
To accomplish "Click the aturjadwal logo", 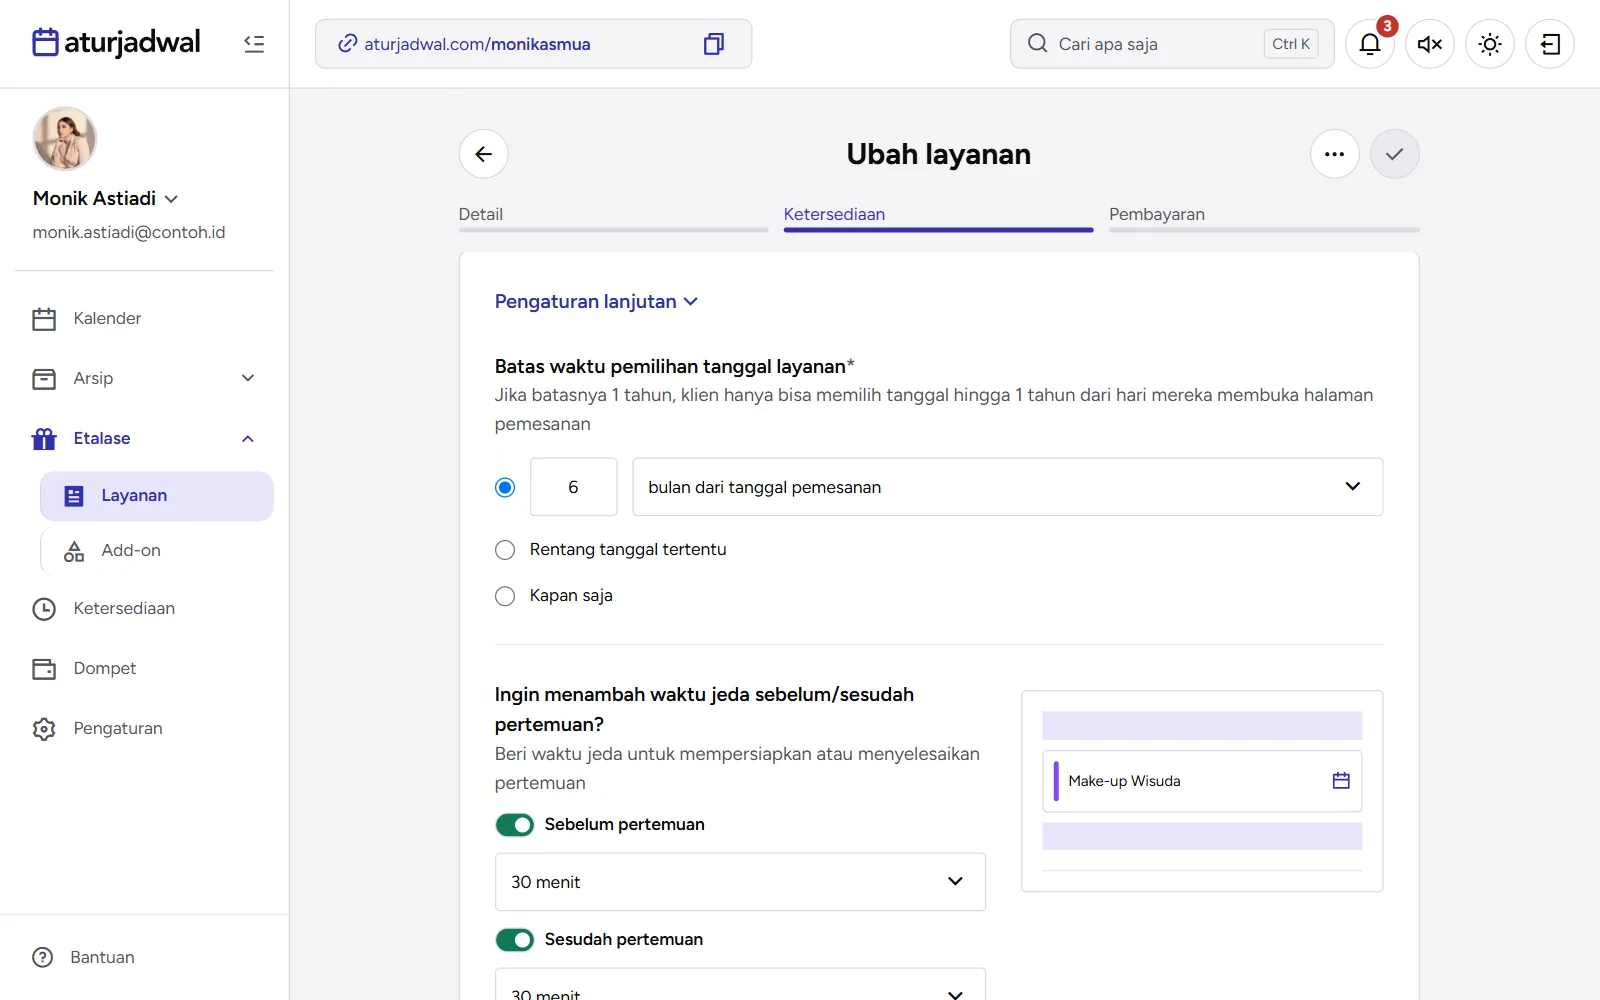I will pos(116,43).
